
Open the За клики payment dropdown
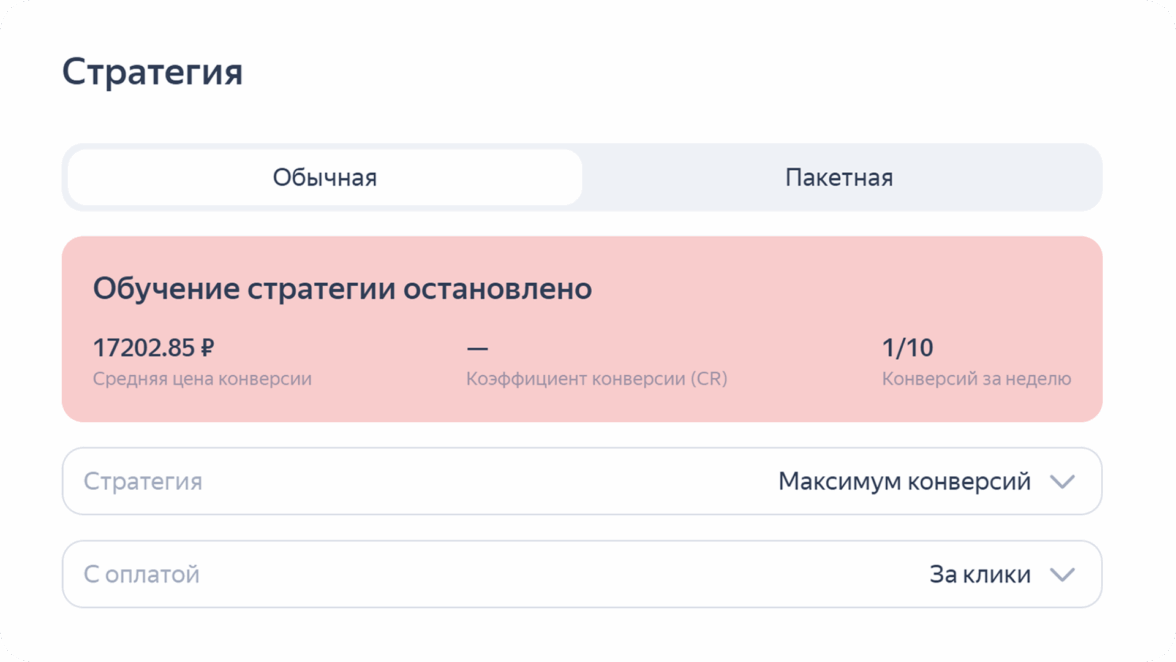pyautogui.click(x=582, y=574)
